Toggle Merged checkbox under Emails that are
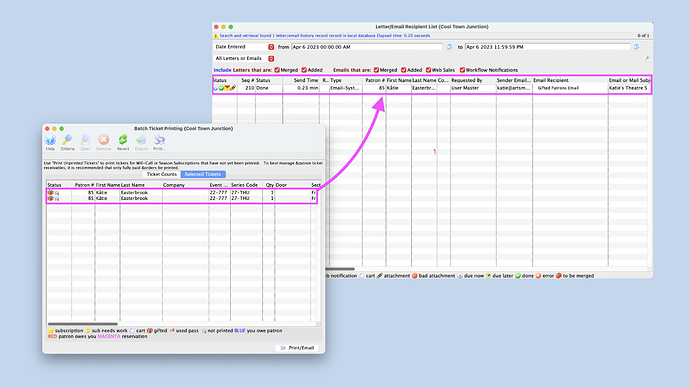This screenshot has width=690, height=388. coord(376,70)
